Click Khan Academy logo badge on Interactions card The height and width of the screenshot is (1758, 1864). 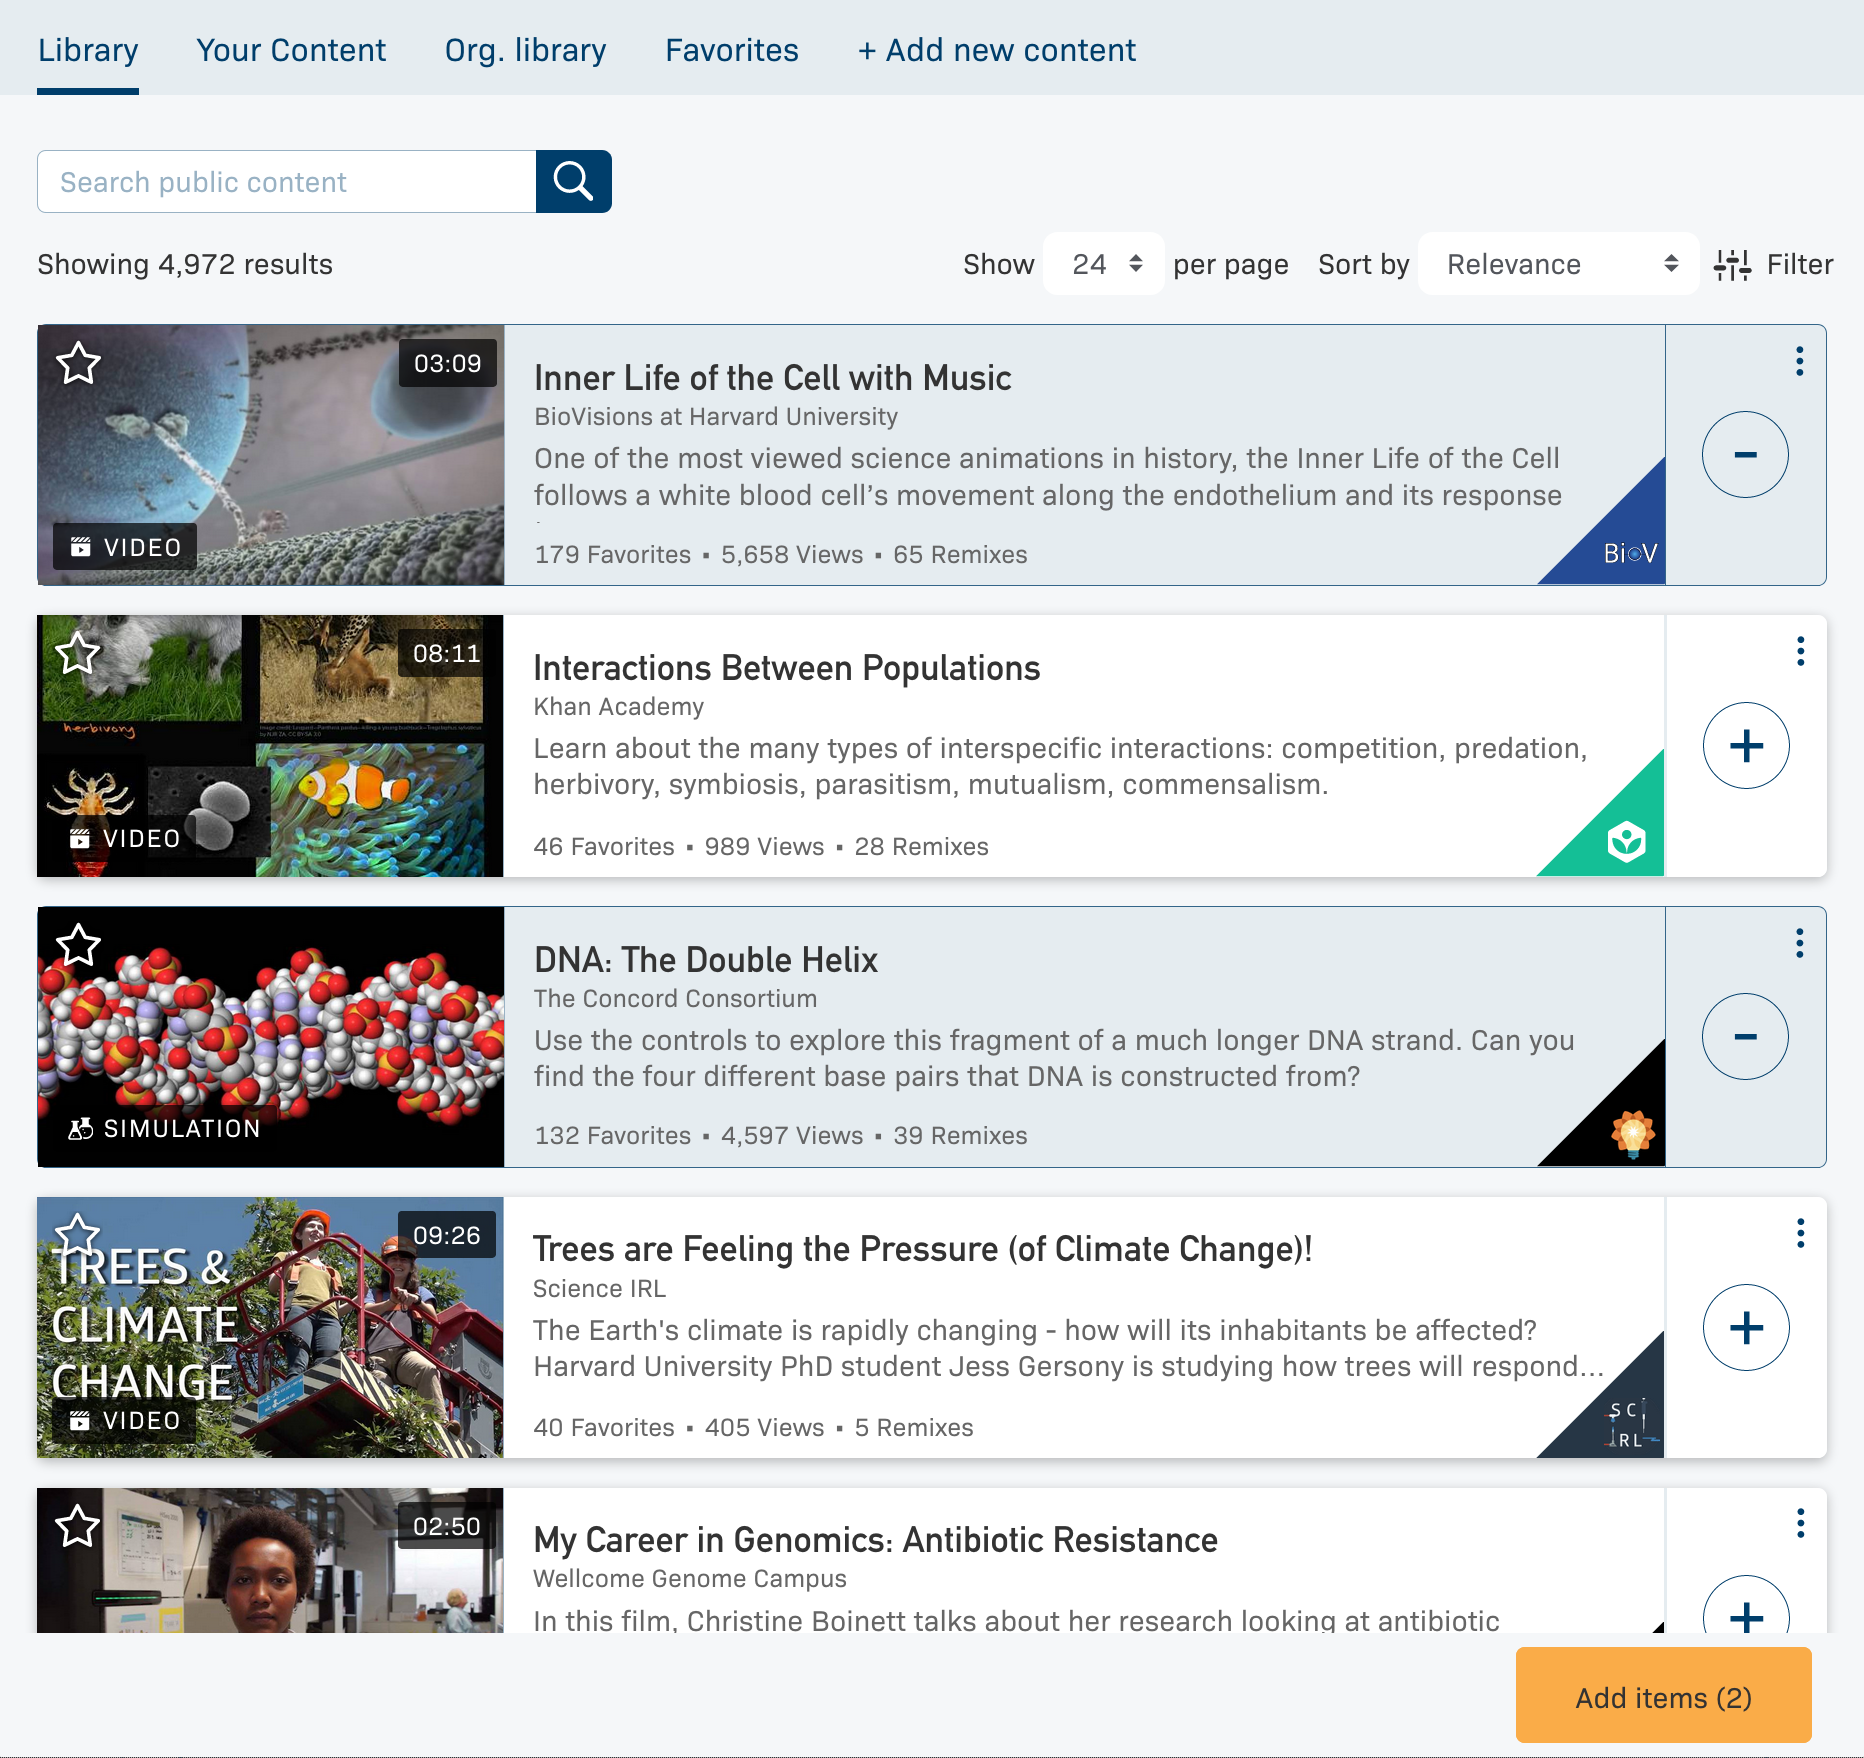1626,841
